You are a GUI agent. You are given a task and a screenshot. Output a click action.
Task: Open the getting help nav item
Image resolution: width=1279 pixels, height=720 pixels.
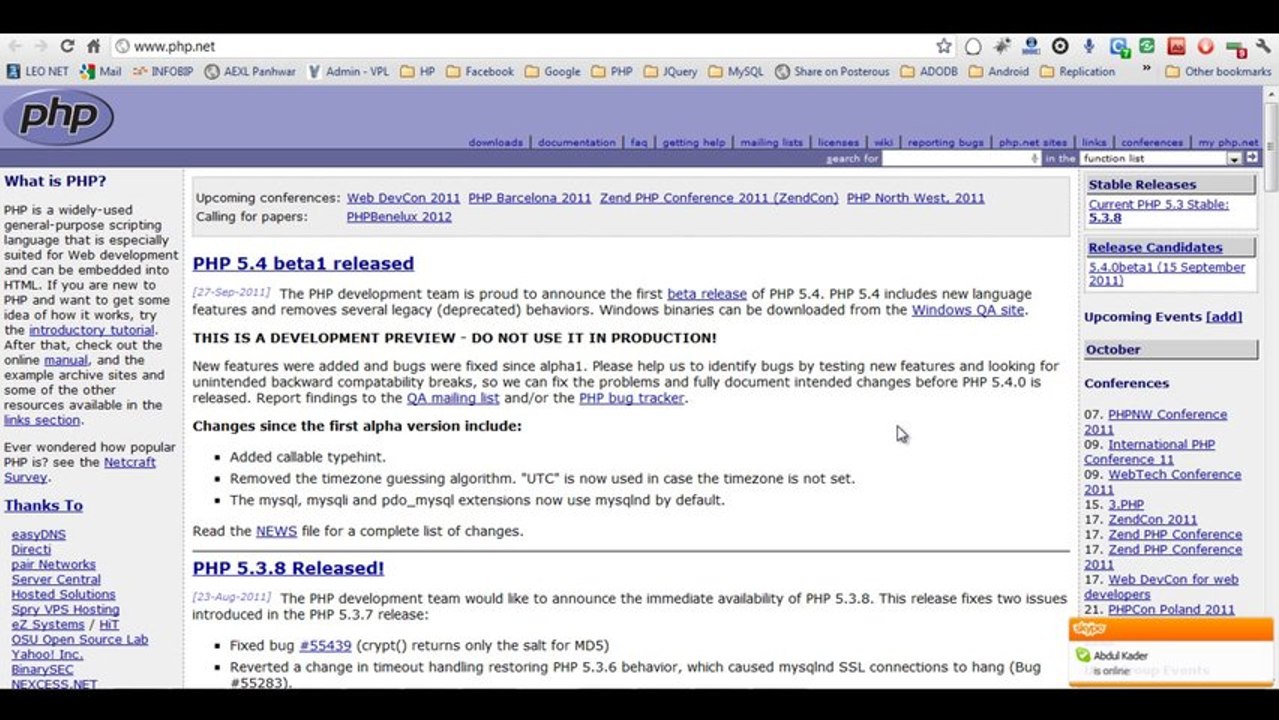(x=694, y=143)
